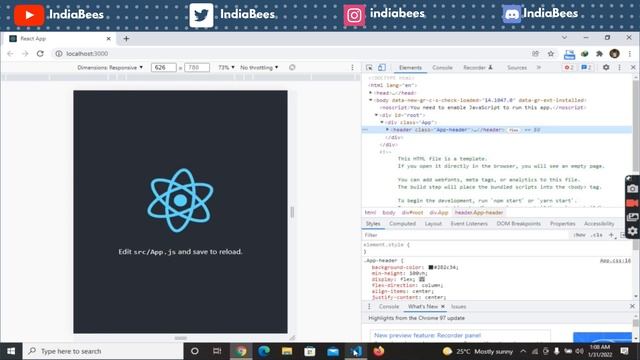The width and height of the screenshot is (640, 360).
Task: Open the 73% zoom dropdown
Action: pyautogui.click(x=226, y=67)
